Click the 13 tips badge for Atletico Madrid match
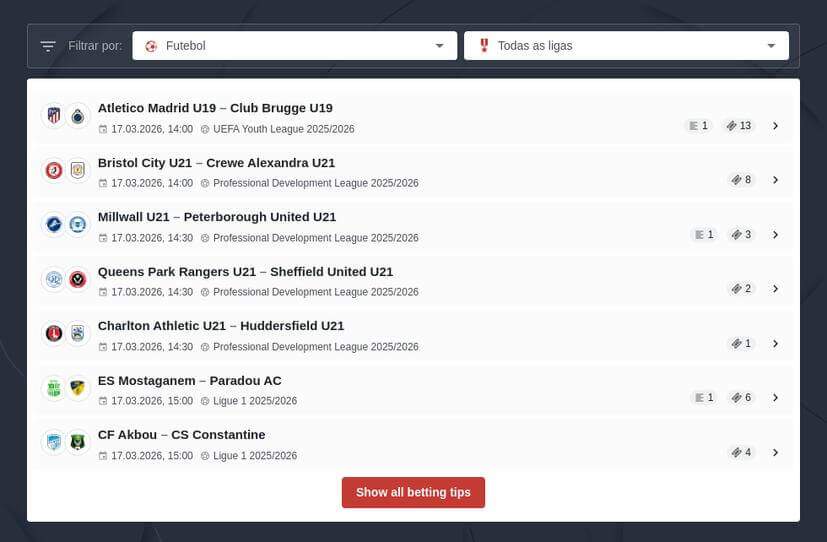827x542 pixels. 740,126
